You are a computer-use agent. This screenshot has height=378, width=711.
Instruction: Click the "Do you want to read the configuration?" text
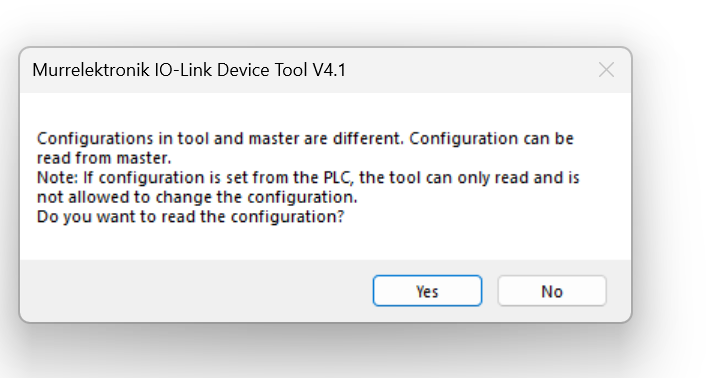point(190,217)
